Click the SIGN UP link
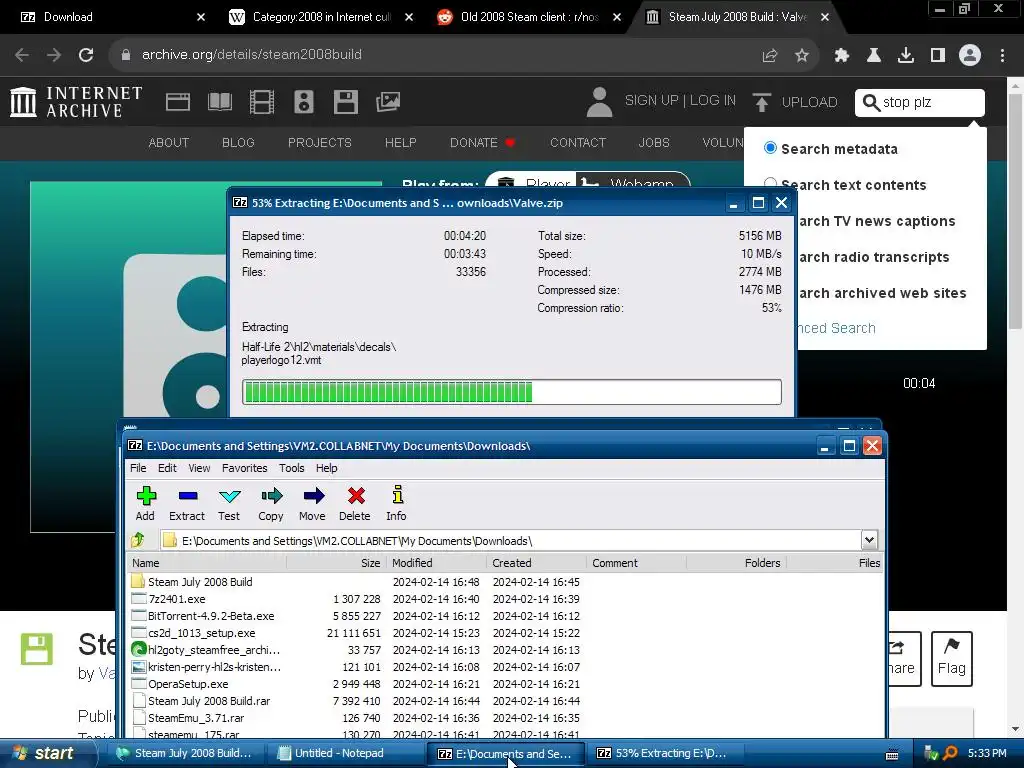Image resolution: width=1024 pixels, height=768 pixels. (651, 101)
